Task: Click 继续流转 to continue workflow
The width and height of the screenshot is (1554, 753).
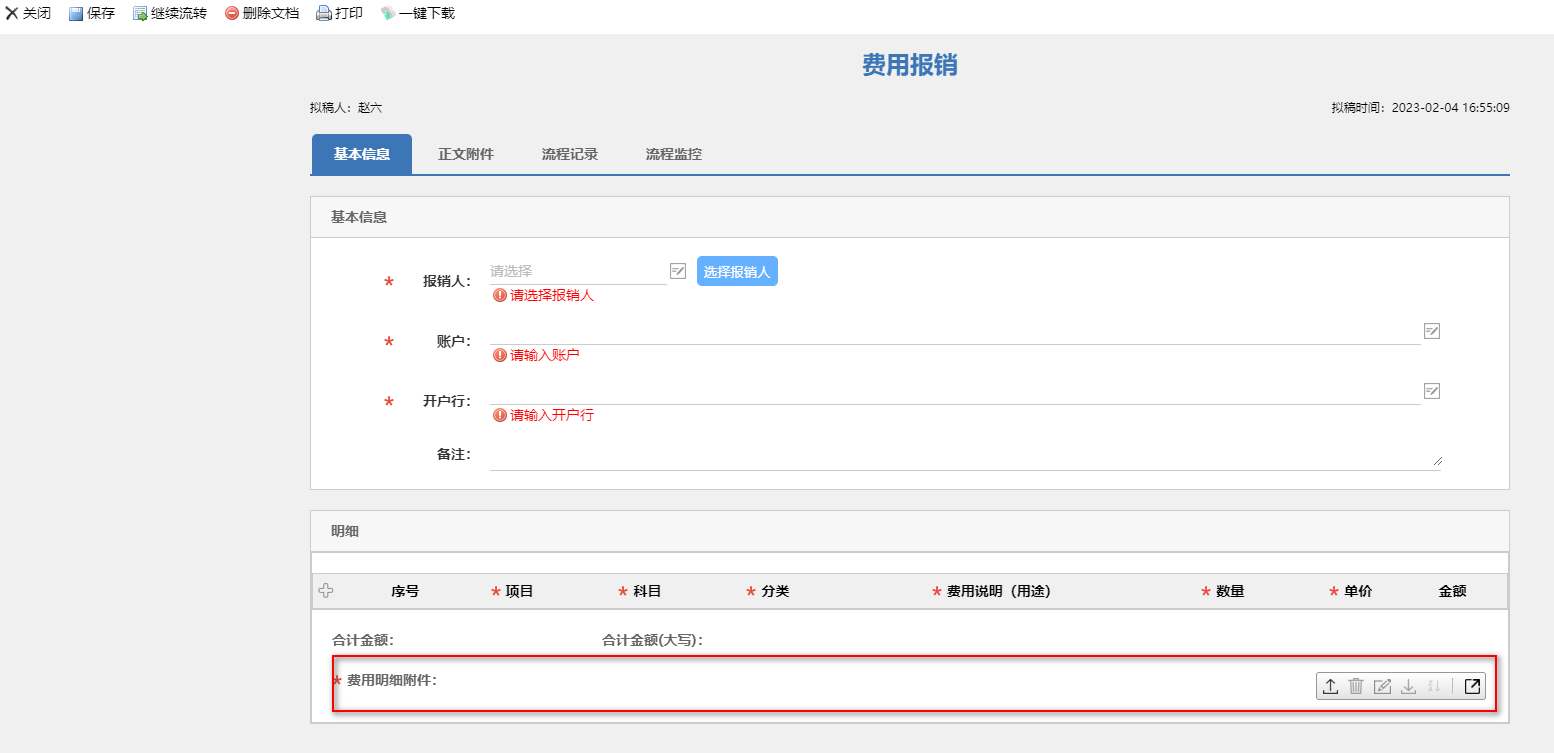Action: coord(170,14)
